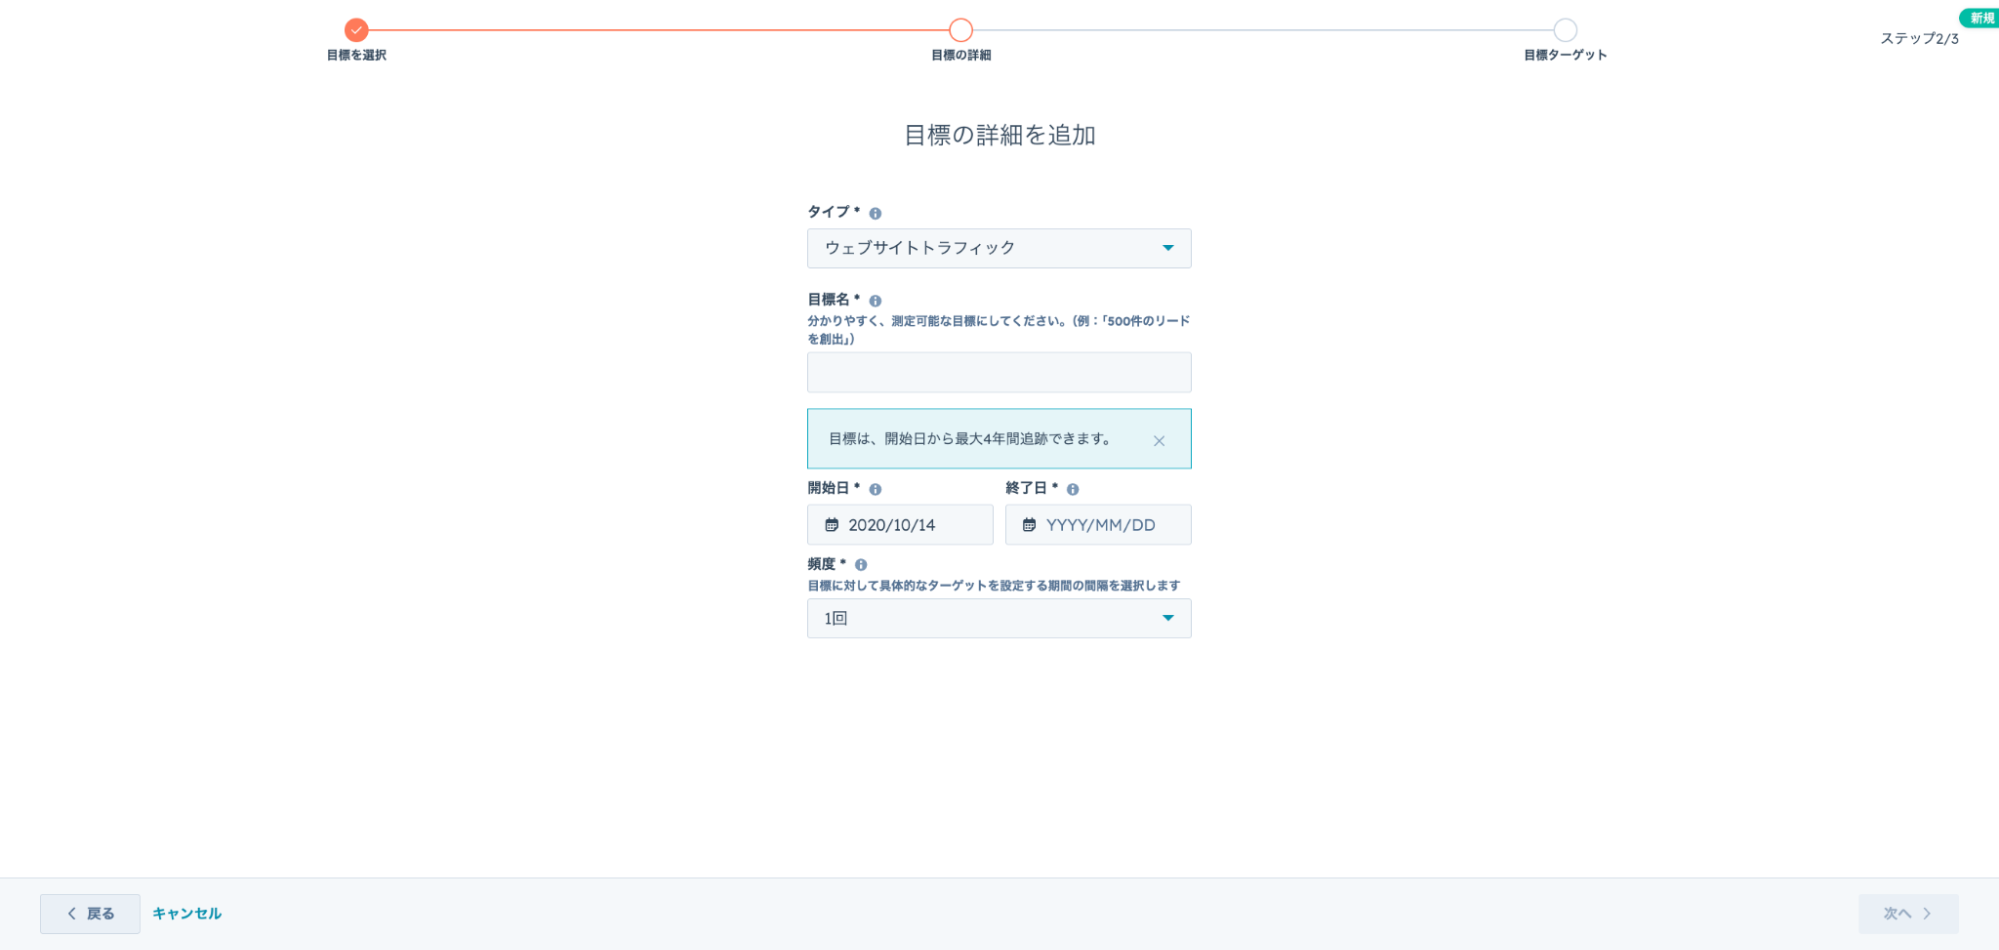Click the 次へ next button
The width and height of the screenshot is (1999, 950).
[1907, 913]
